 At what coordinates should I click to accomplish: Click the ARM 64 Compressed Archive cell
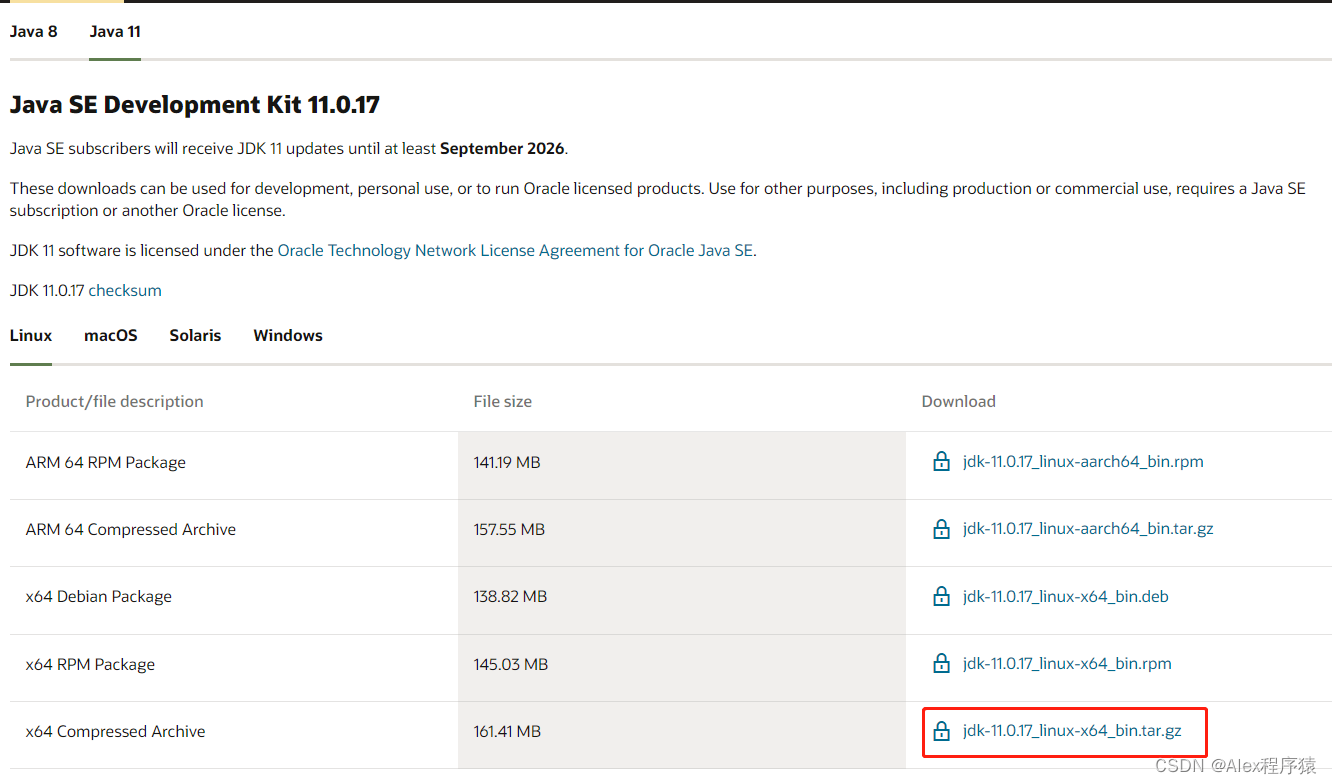(x=131, y=530)
